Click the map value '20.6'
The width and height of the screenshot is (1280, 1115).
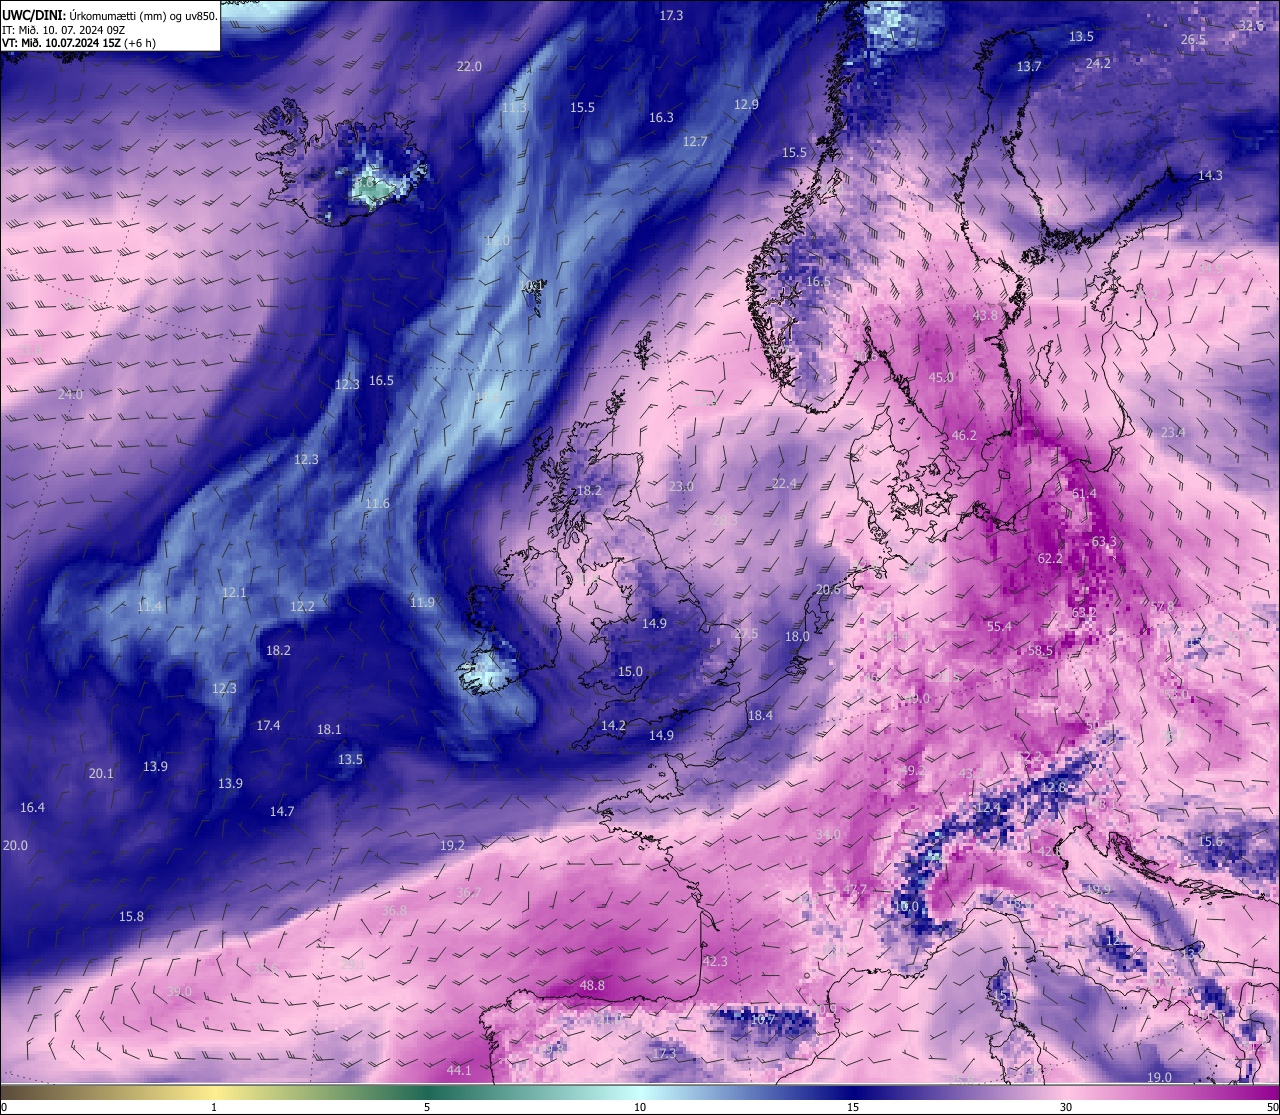(x=828, y=590)
